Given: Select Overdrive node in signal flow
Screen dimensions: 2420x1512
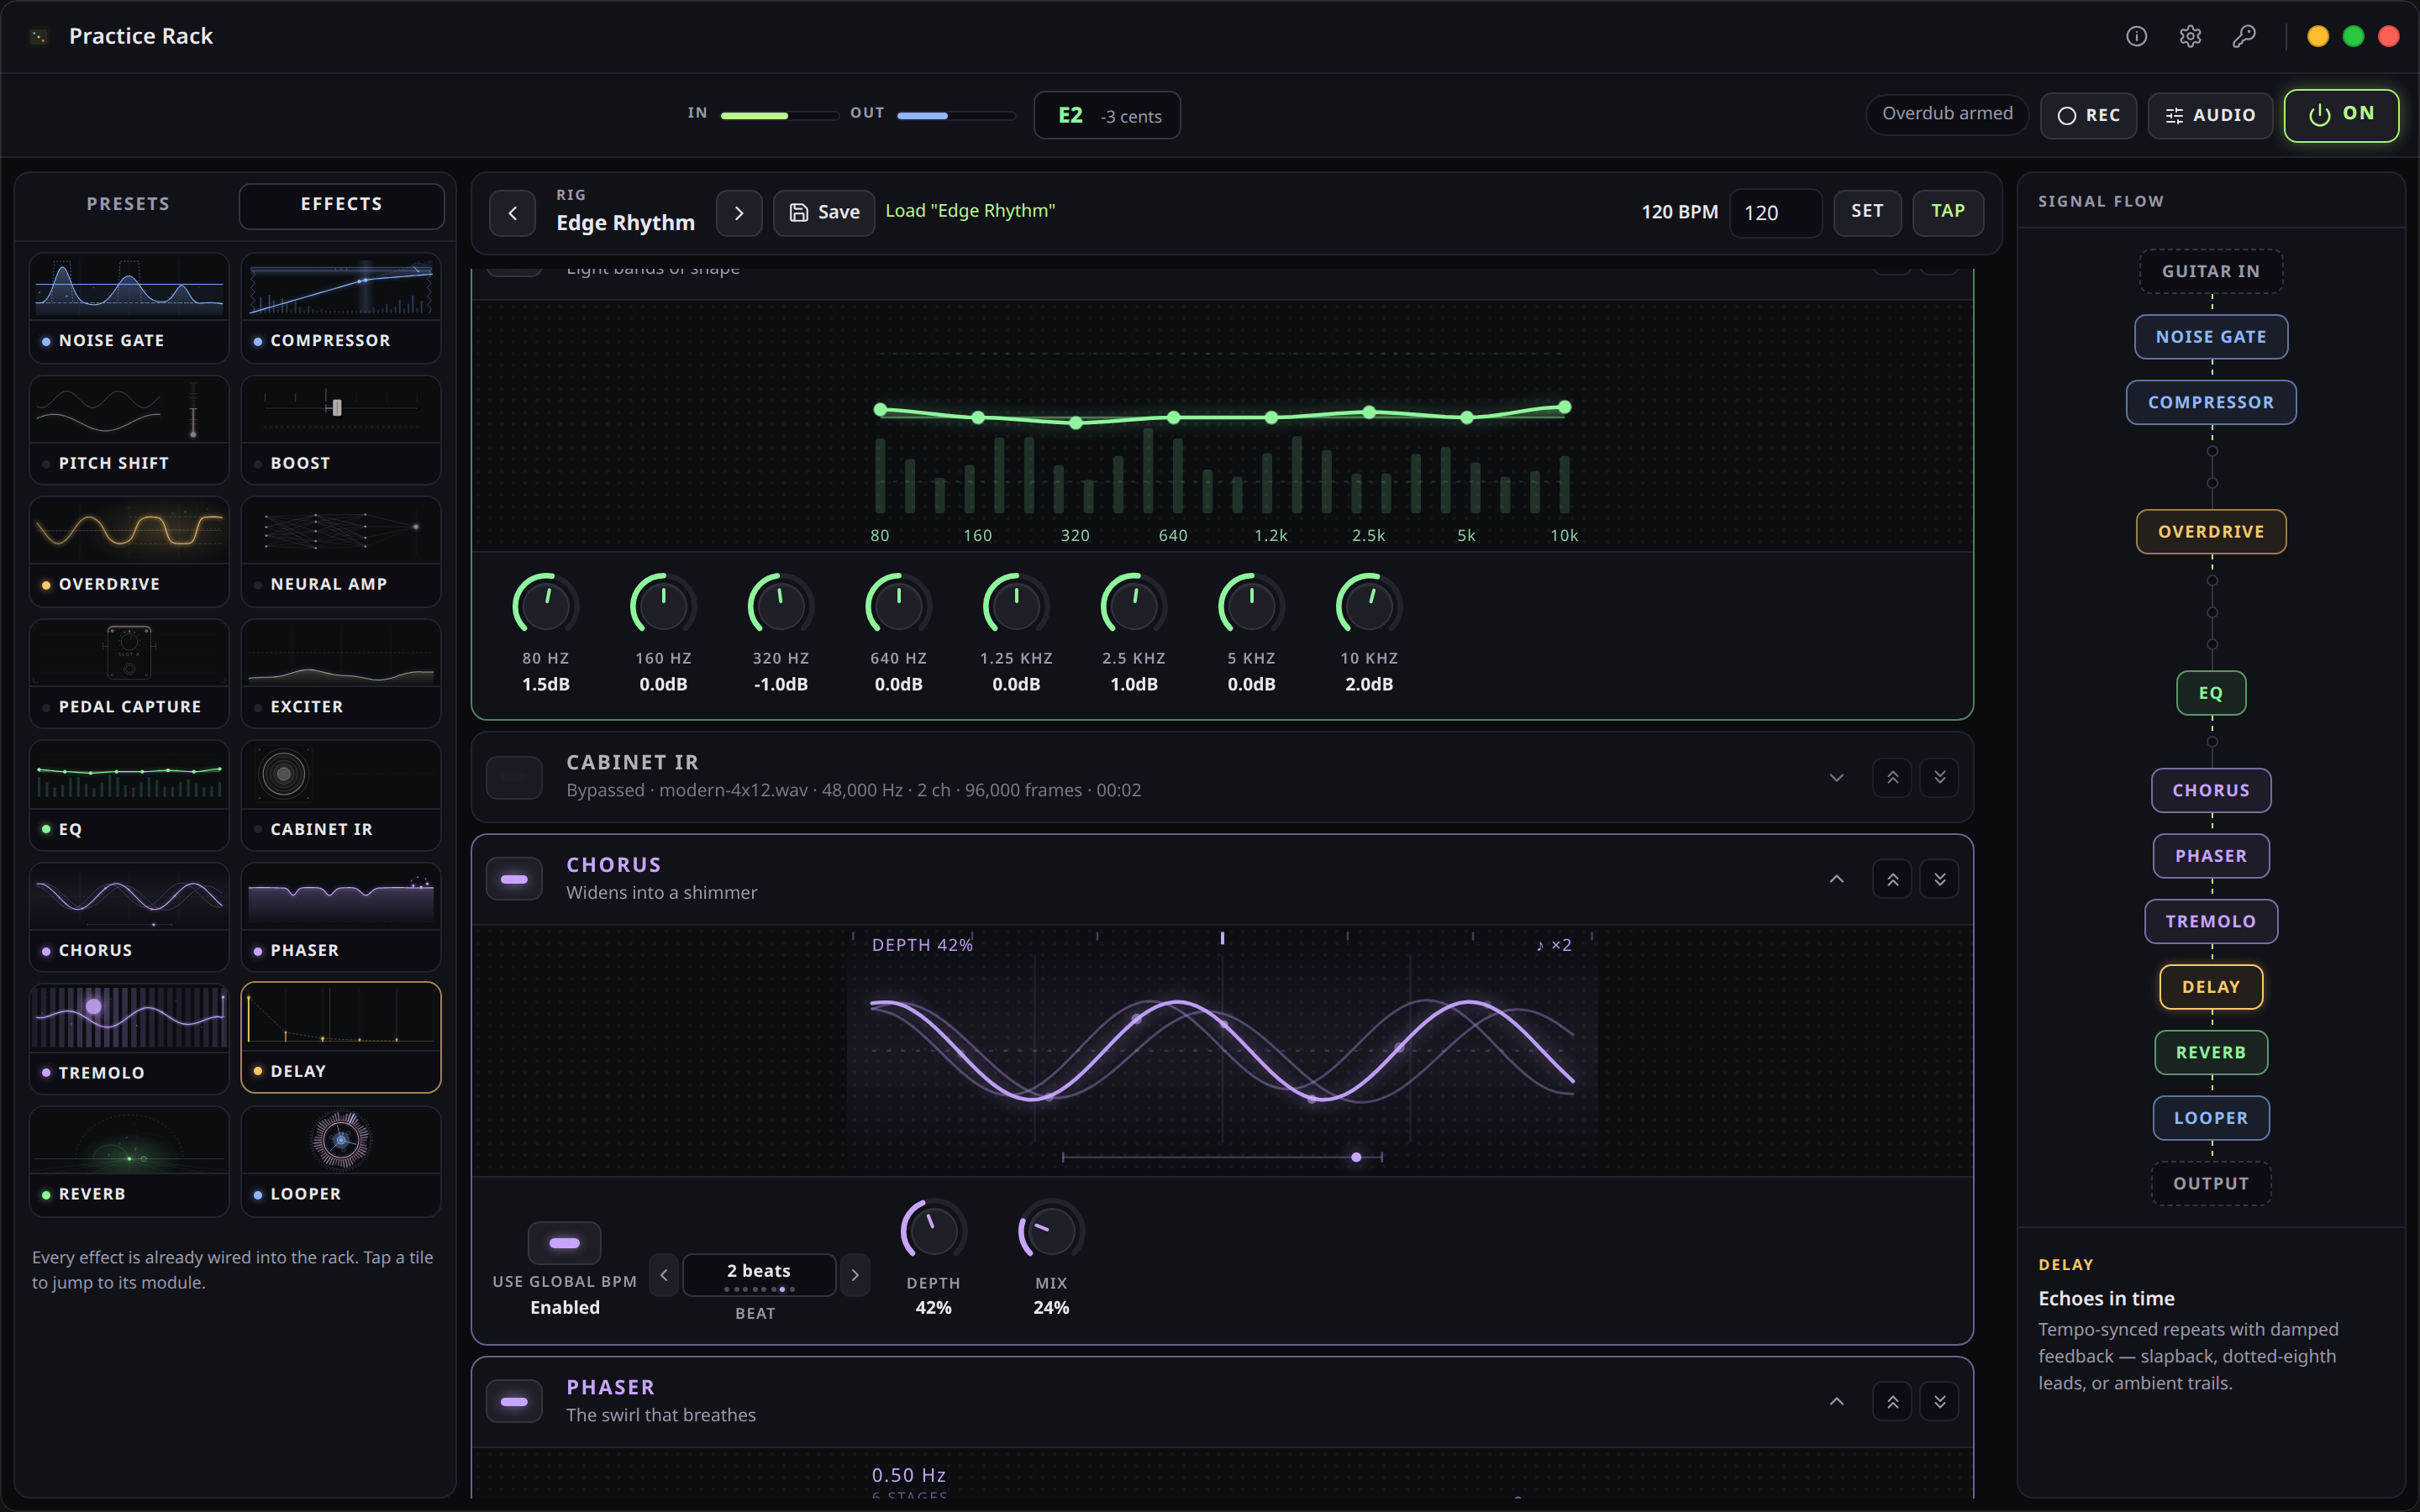Looking at the screenshot, I should click(x=2210, y=532).
